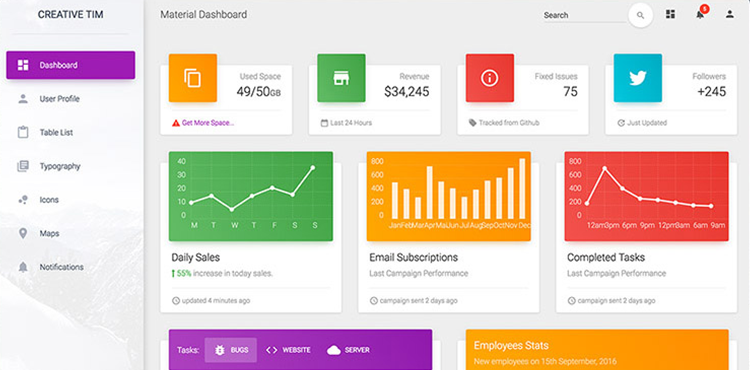Click the blue Twitter Followers icon tile

pos(638,78)
